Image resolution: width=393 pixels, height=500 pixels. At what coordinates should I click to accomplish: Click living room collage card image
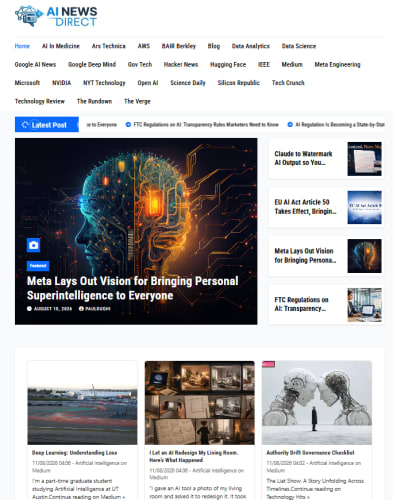[x=199, y=403]
